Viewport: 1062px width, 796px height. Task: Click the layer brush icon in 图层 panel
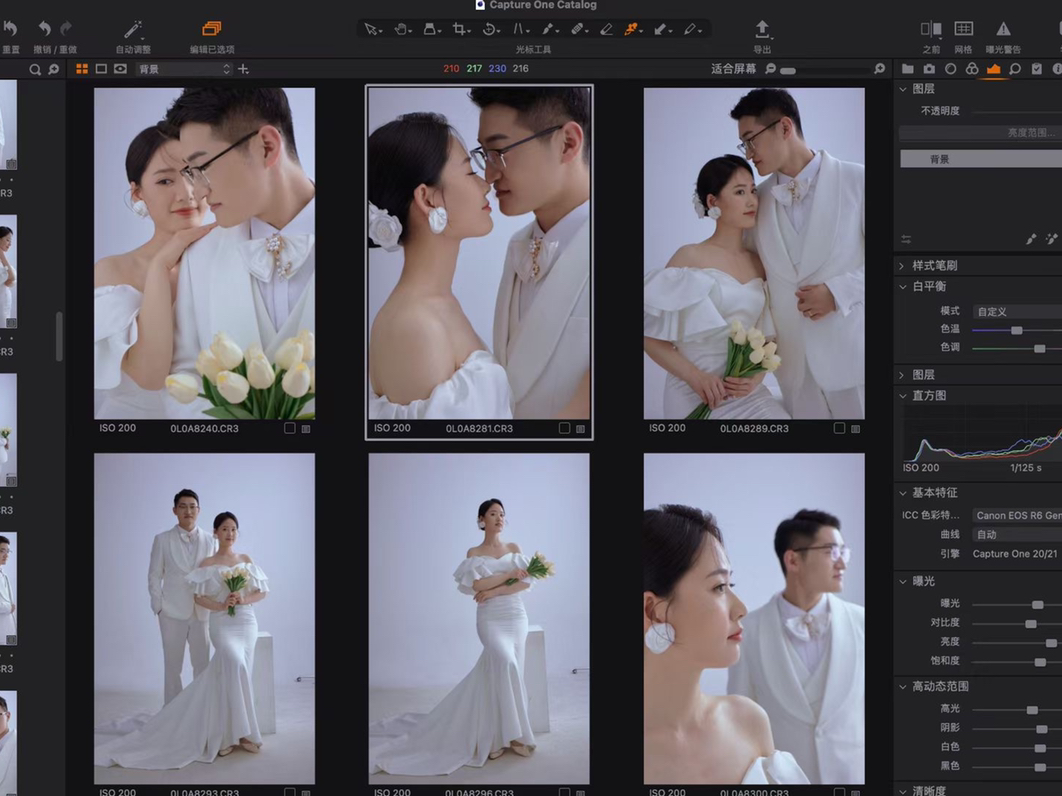tap(1031, 238)
